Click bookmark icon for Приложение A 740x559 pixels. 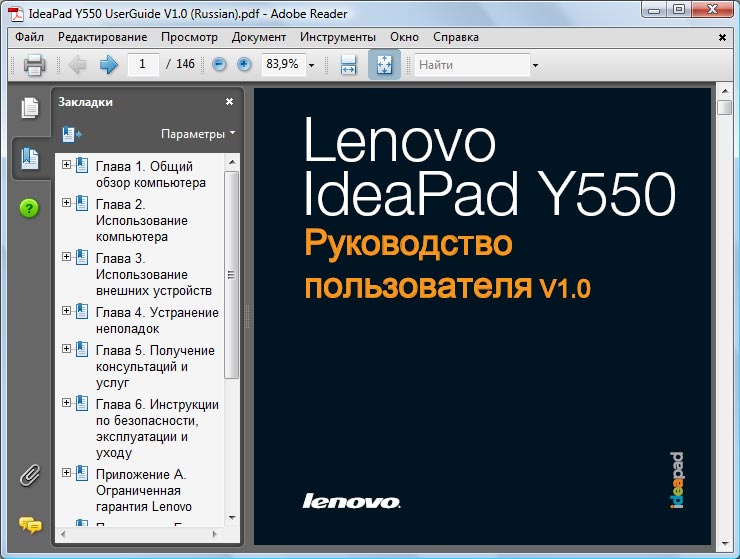pyautogui.click(x=82, y=473)
